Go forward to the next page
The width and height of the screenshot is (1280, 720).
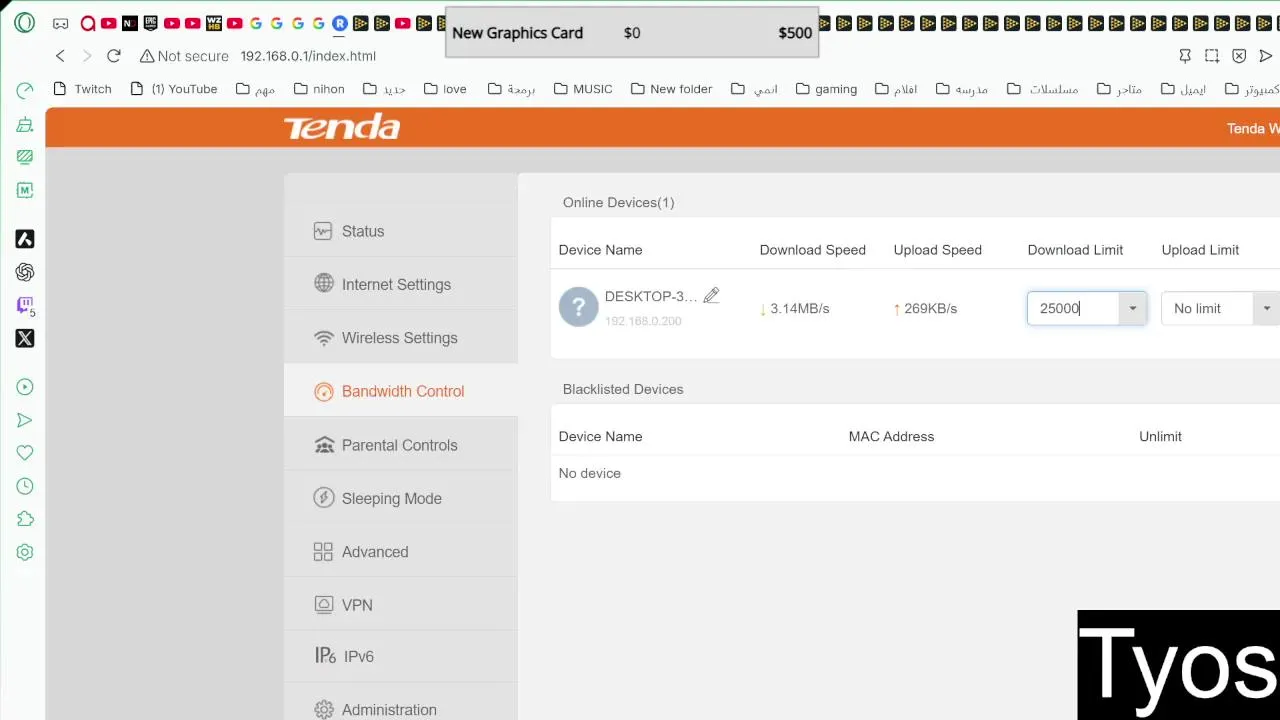pos(87,56)
